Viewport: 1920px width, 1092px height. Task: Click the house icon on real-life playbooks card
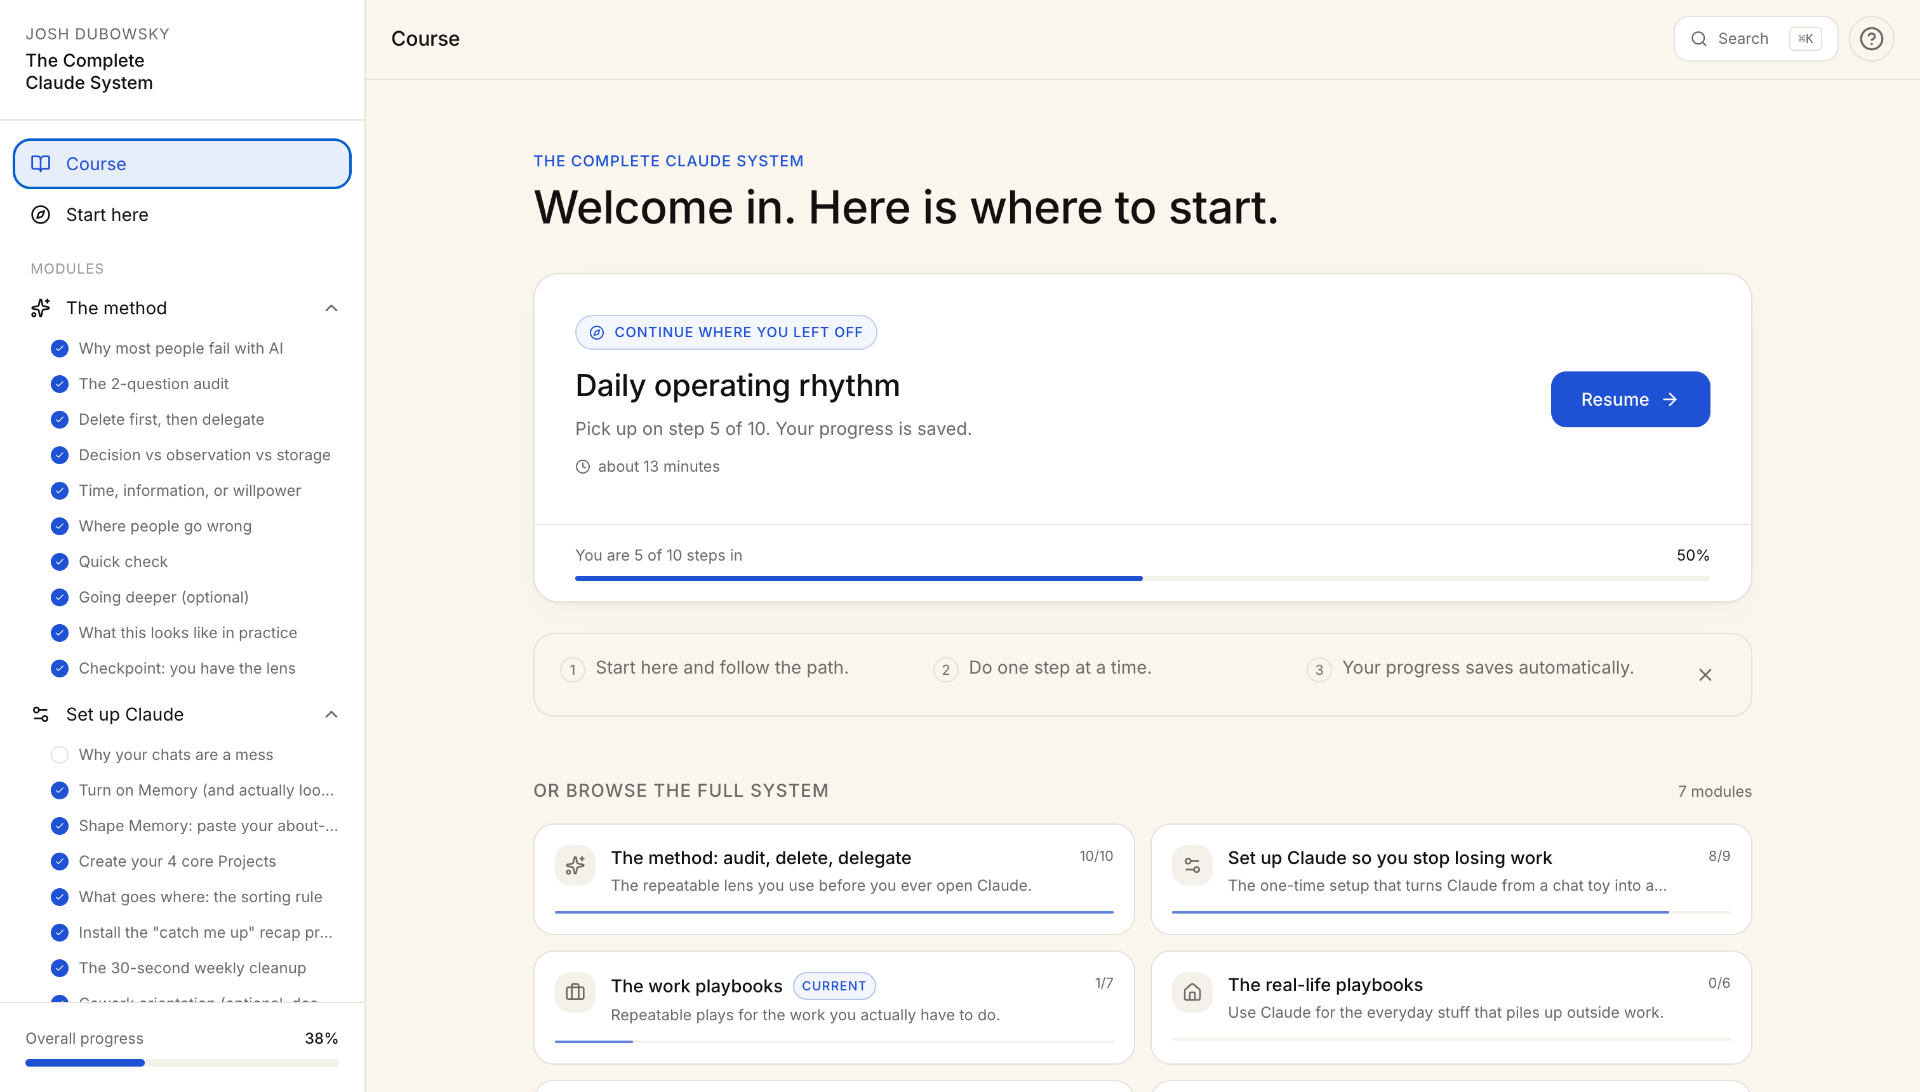coord(1192,993)
